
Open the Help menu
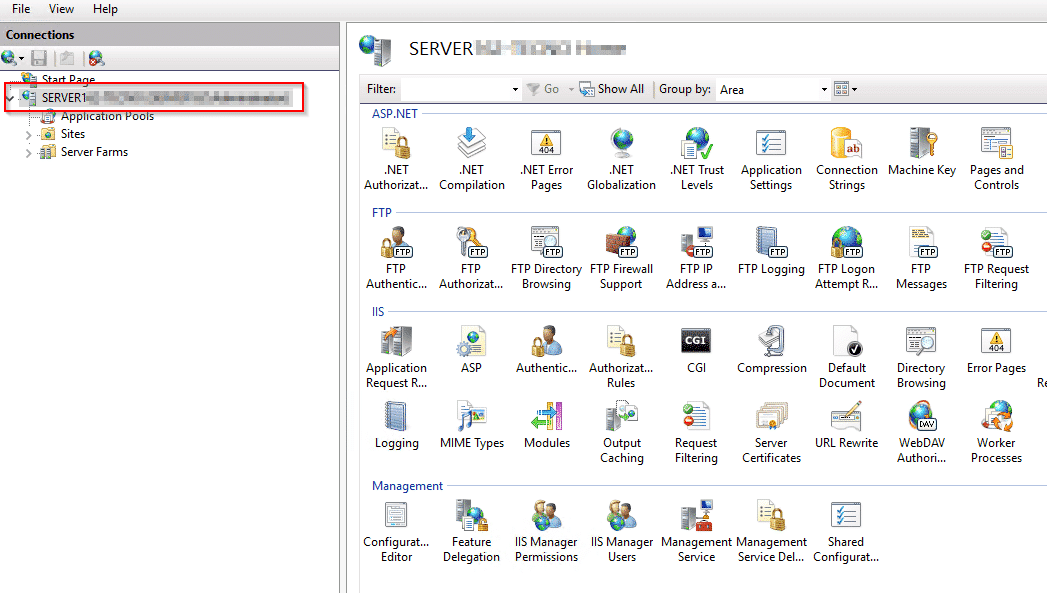tap(105, 9)
